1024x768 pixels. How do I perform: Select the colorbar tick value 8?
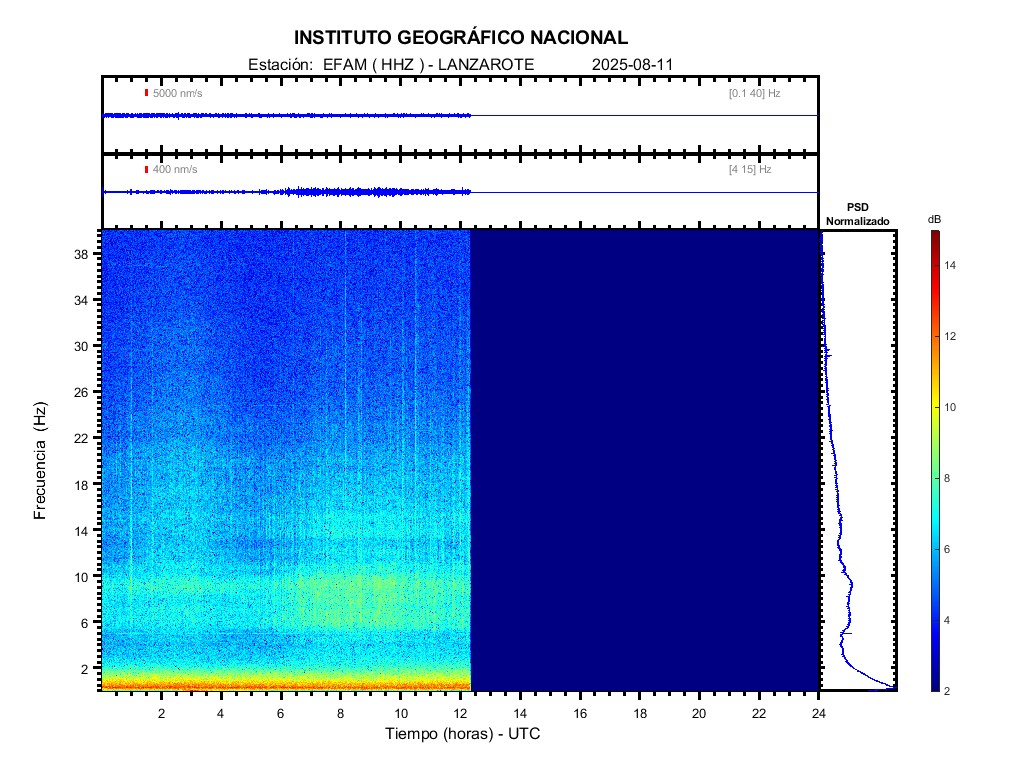click(947, 479)
